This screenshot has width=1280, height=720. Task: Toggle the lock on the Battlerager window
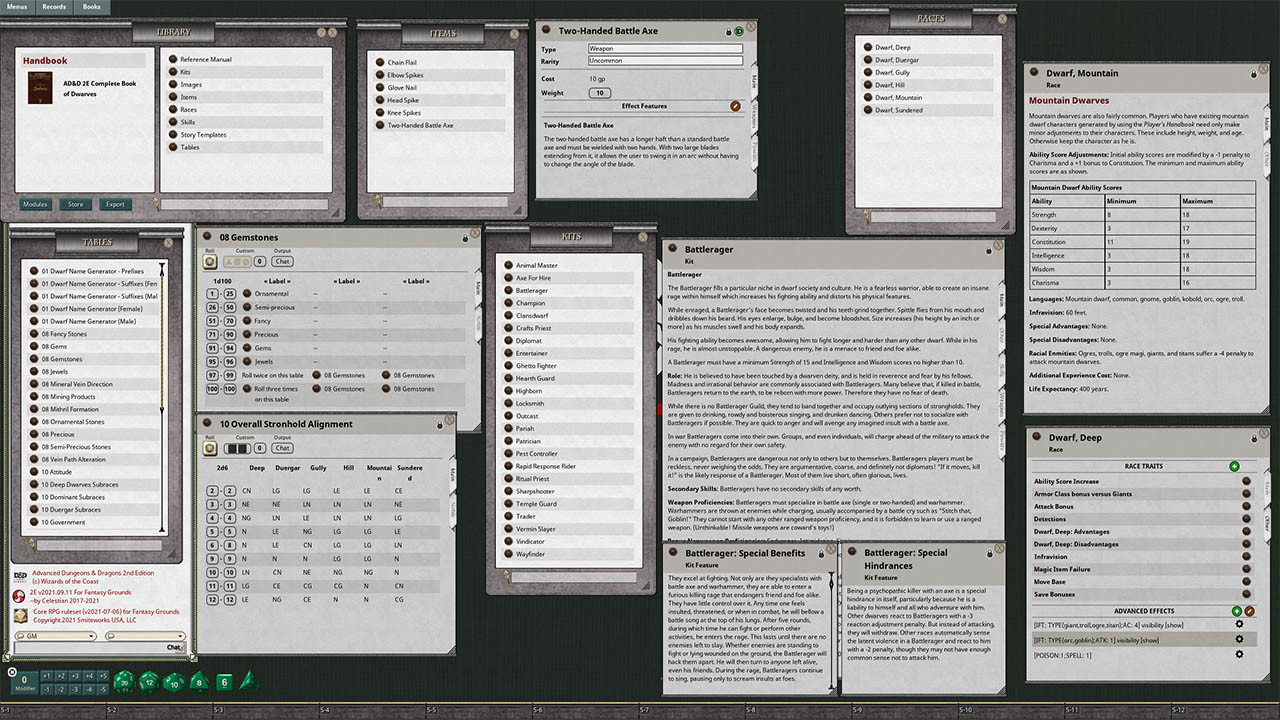click(x=988, y=251)
